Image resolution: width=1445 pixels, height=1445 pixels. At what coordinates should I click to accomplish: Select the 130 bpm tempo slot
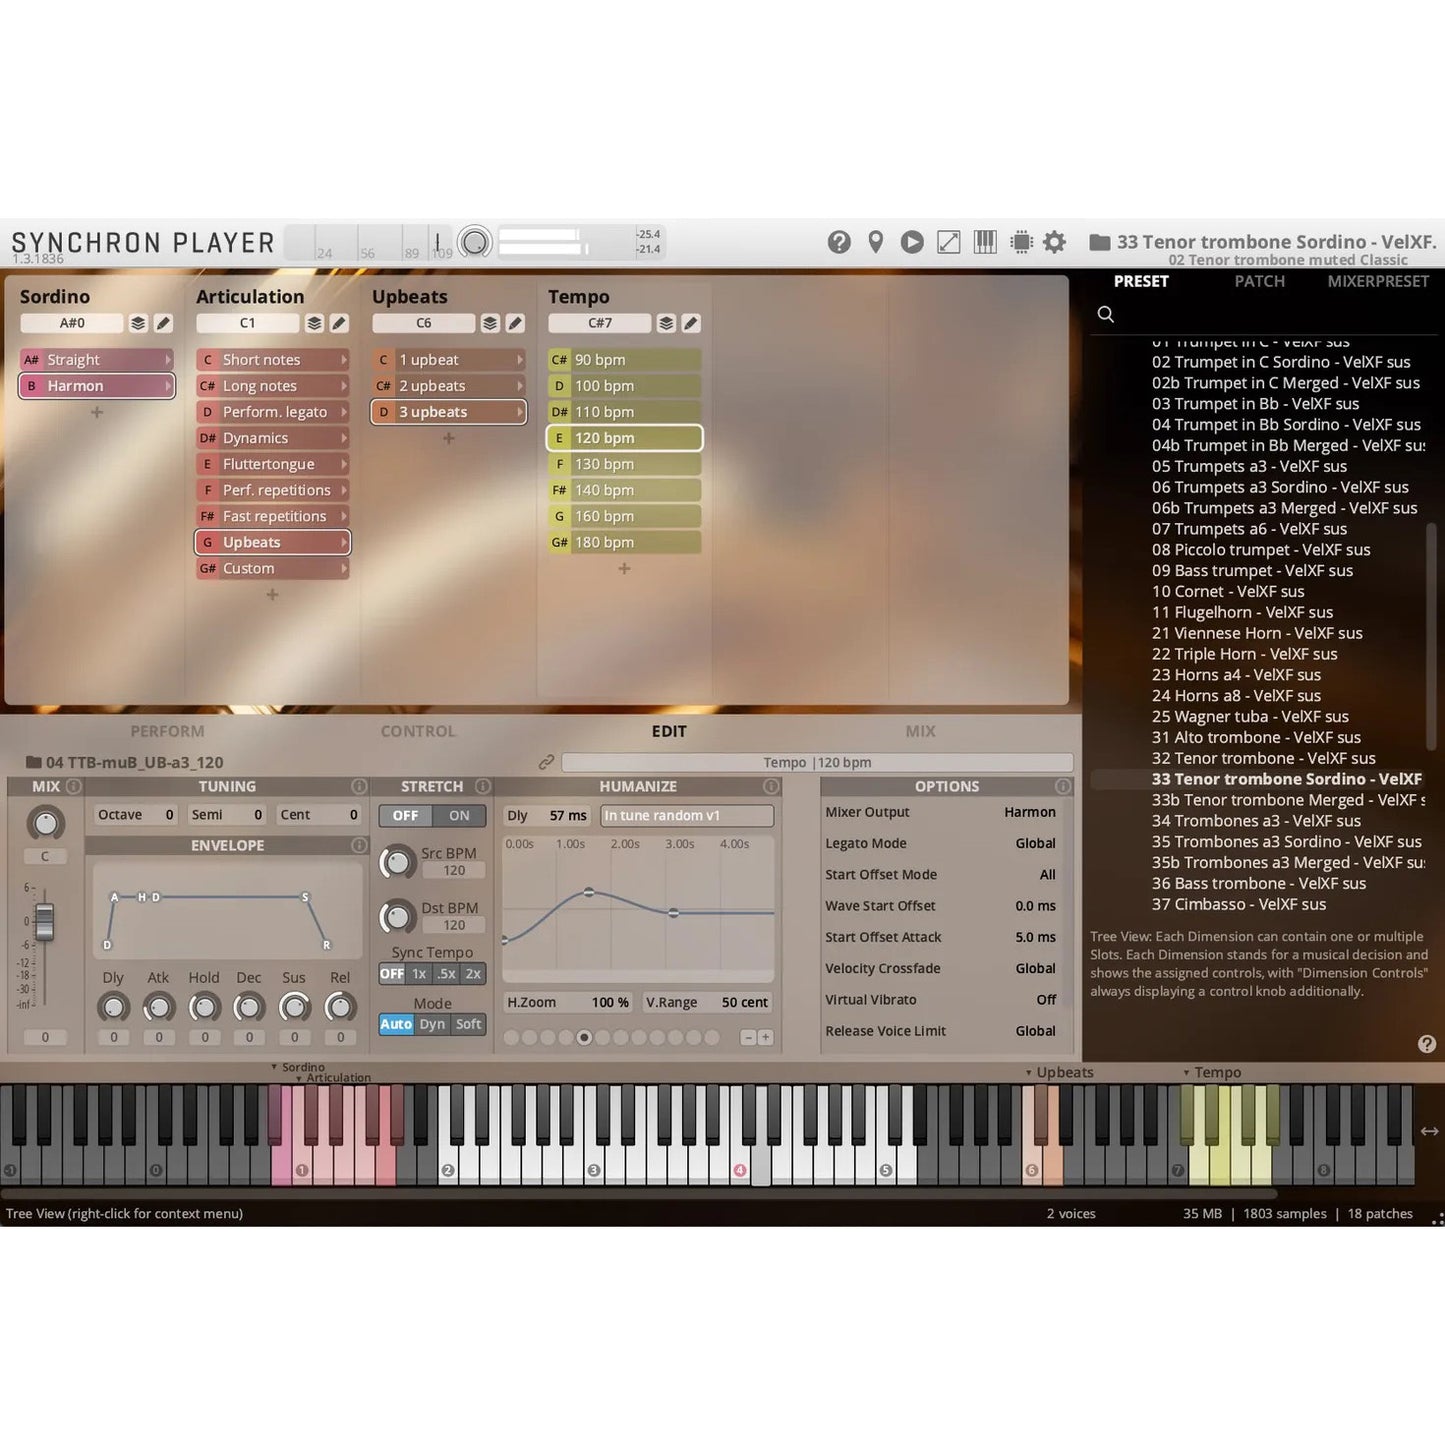(x=624, y=464)
